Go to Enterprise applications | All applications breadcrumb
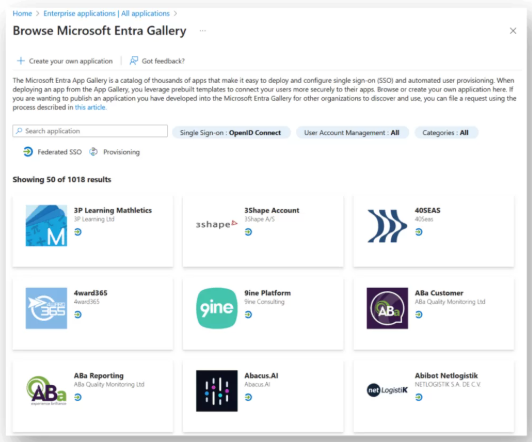The image size is (532, 442). 106,14
